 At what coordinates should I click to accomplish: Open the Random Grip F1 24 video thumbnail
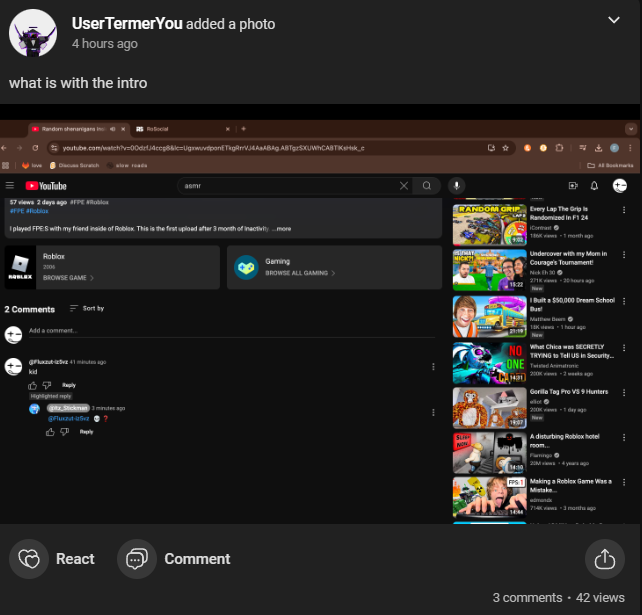[x=490, y=225]
